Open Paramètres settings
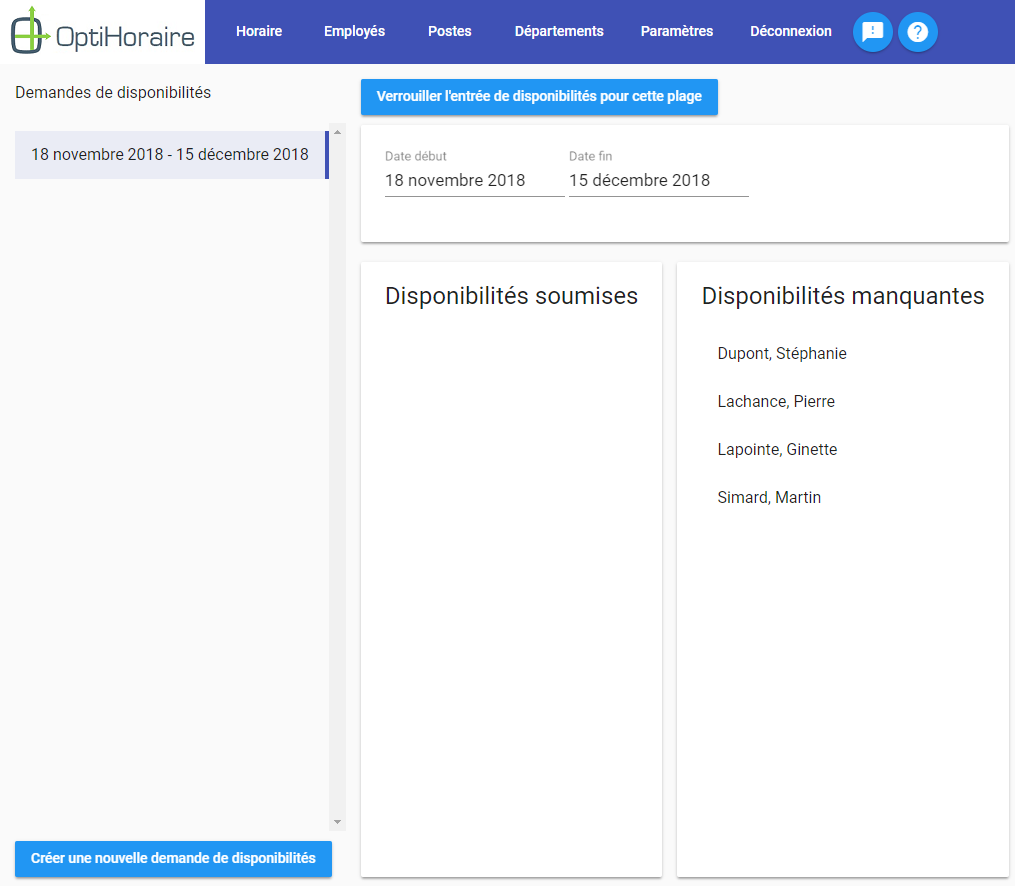Image resolution: width=1015 pixels, height=886 pixels. point(676,31)
